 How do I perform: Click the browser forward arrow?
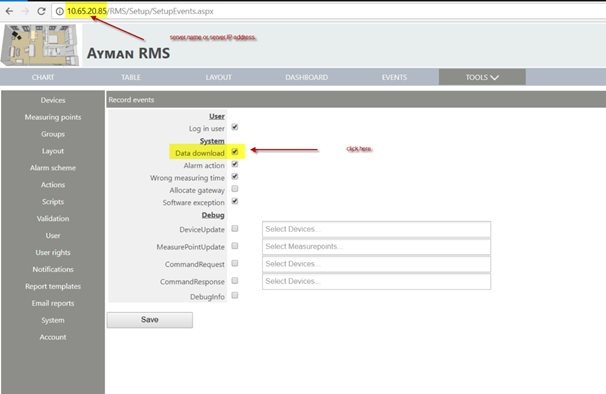pos(26,11)
